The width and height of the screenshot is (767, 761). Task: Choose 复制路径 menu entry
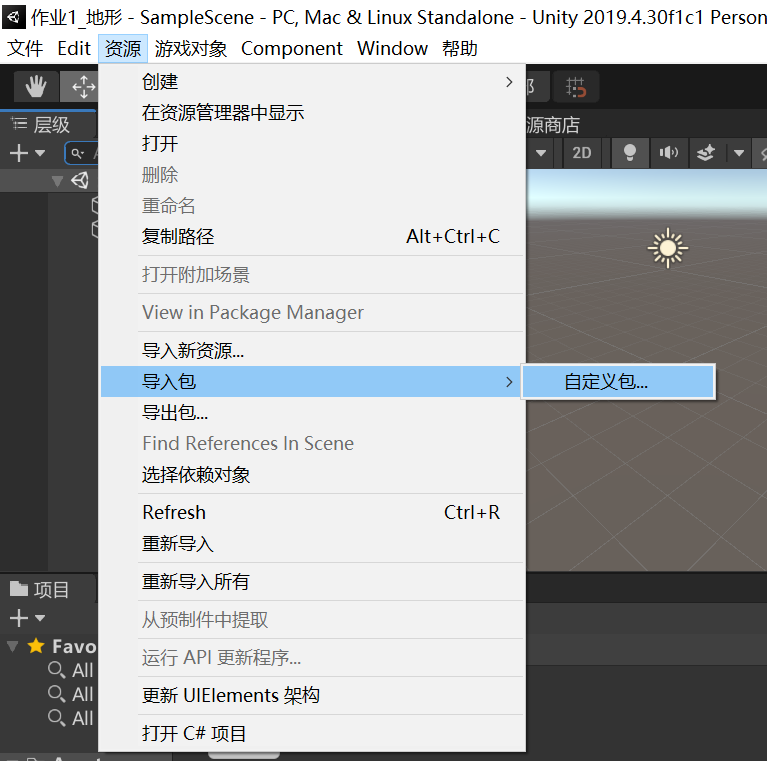(x=312, y=237)
